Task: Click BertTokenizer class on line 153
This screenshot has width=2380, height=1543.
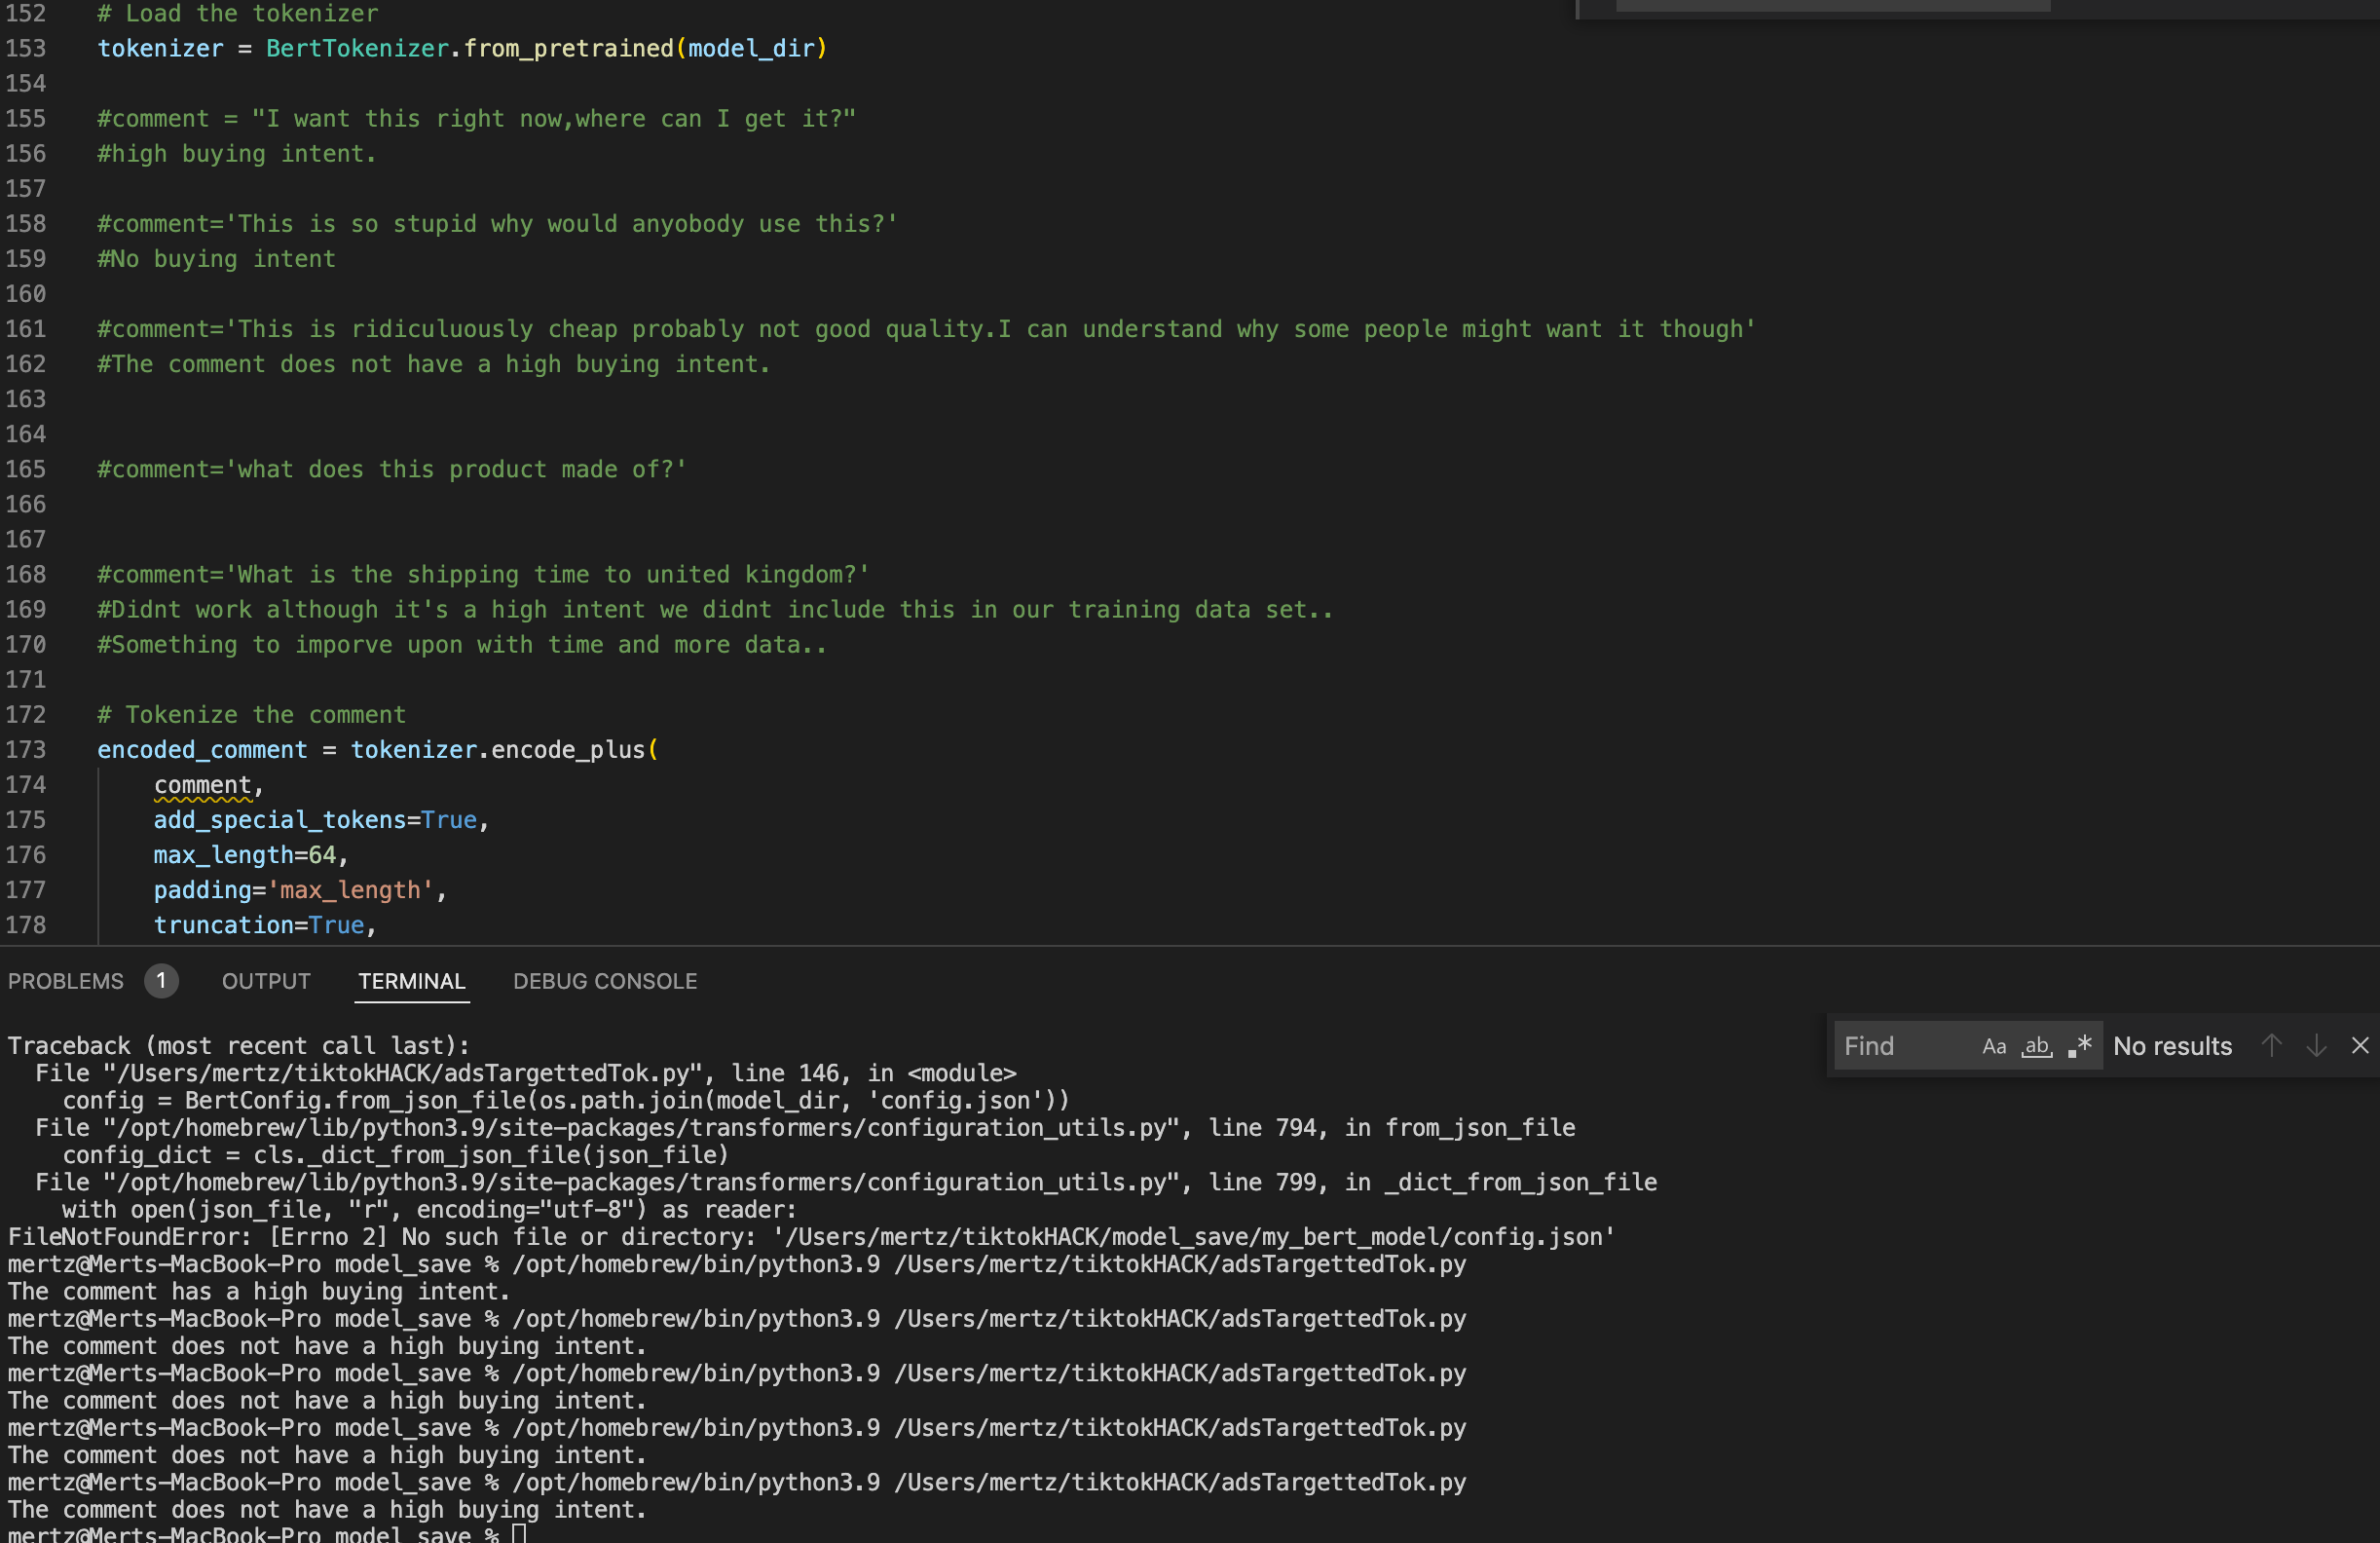Action: pos(357,48)
